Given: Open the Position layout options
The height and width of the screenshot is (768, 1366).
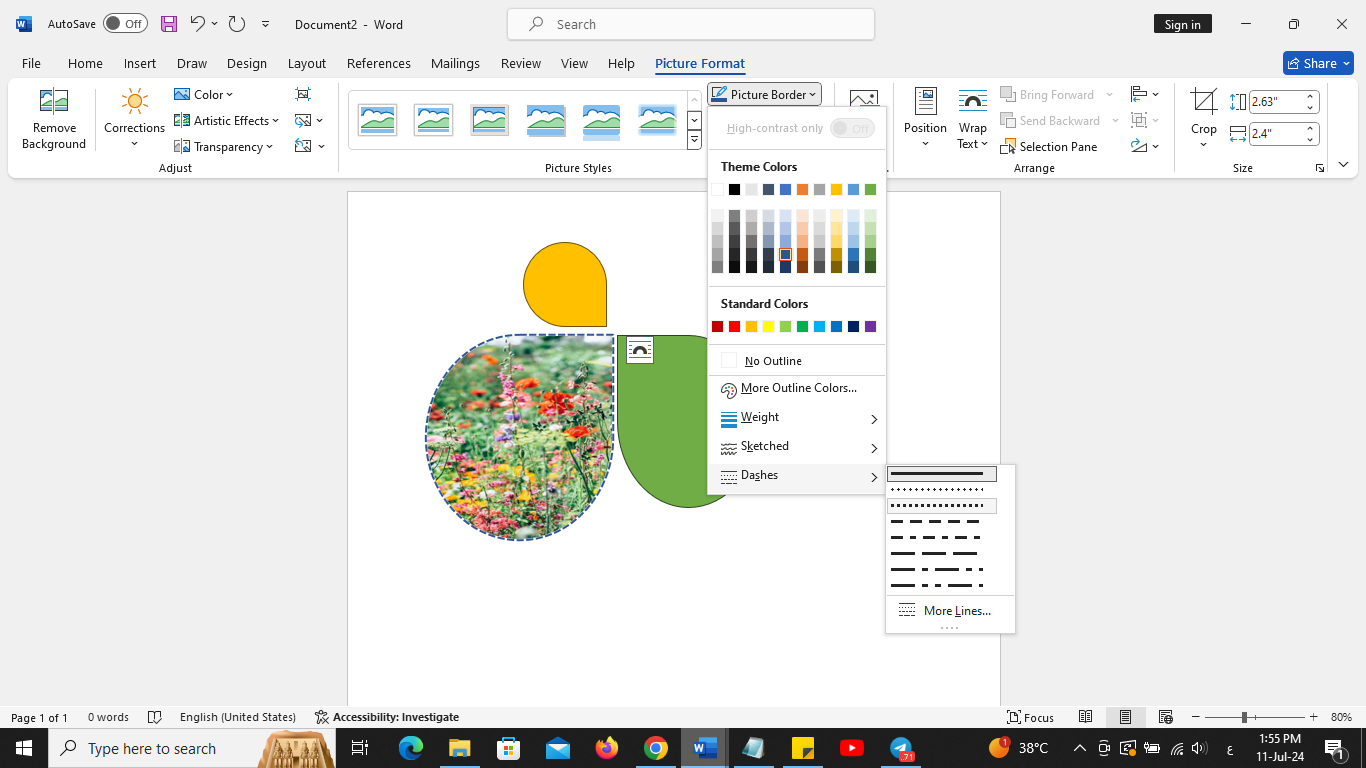Looking at the screenshot, I should [x=925, y=118].
